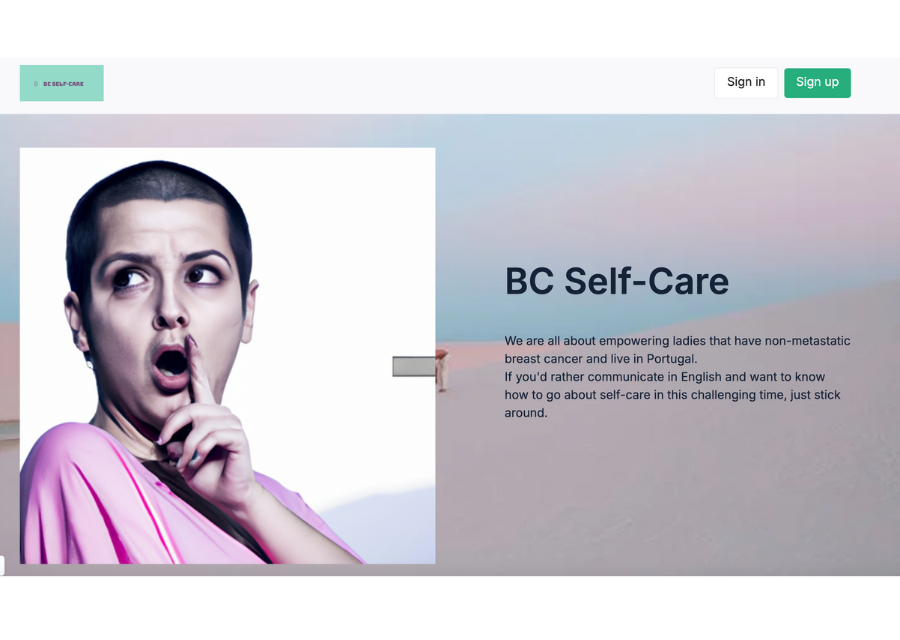Open the Sign in page
This screenshot has width=900, height=640.
(x=746, y=83)
